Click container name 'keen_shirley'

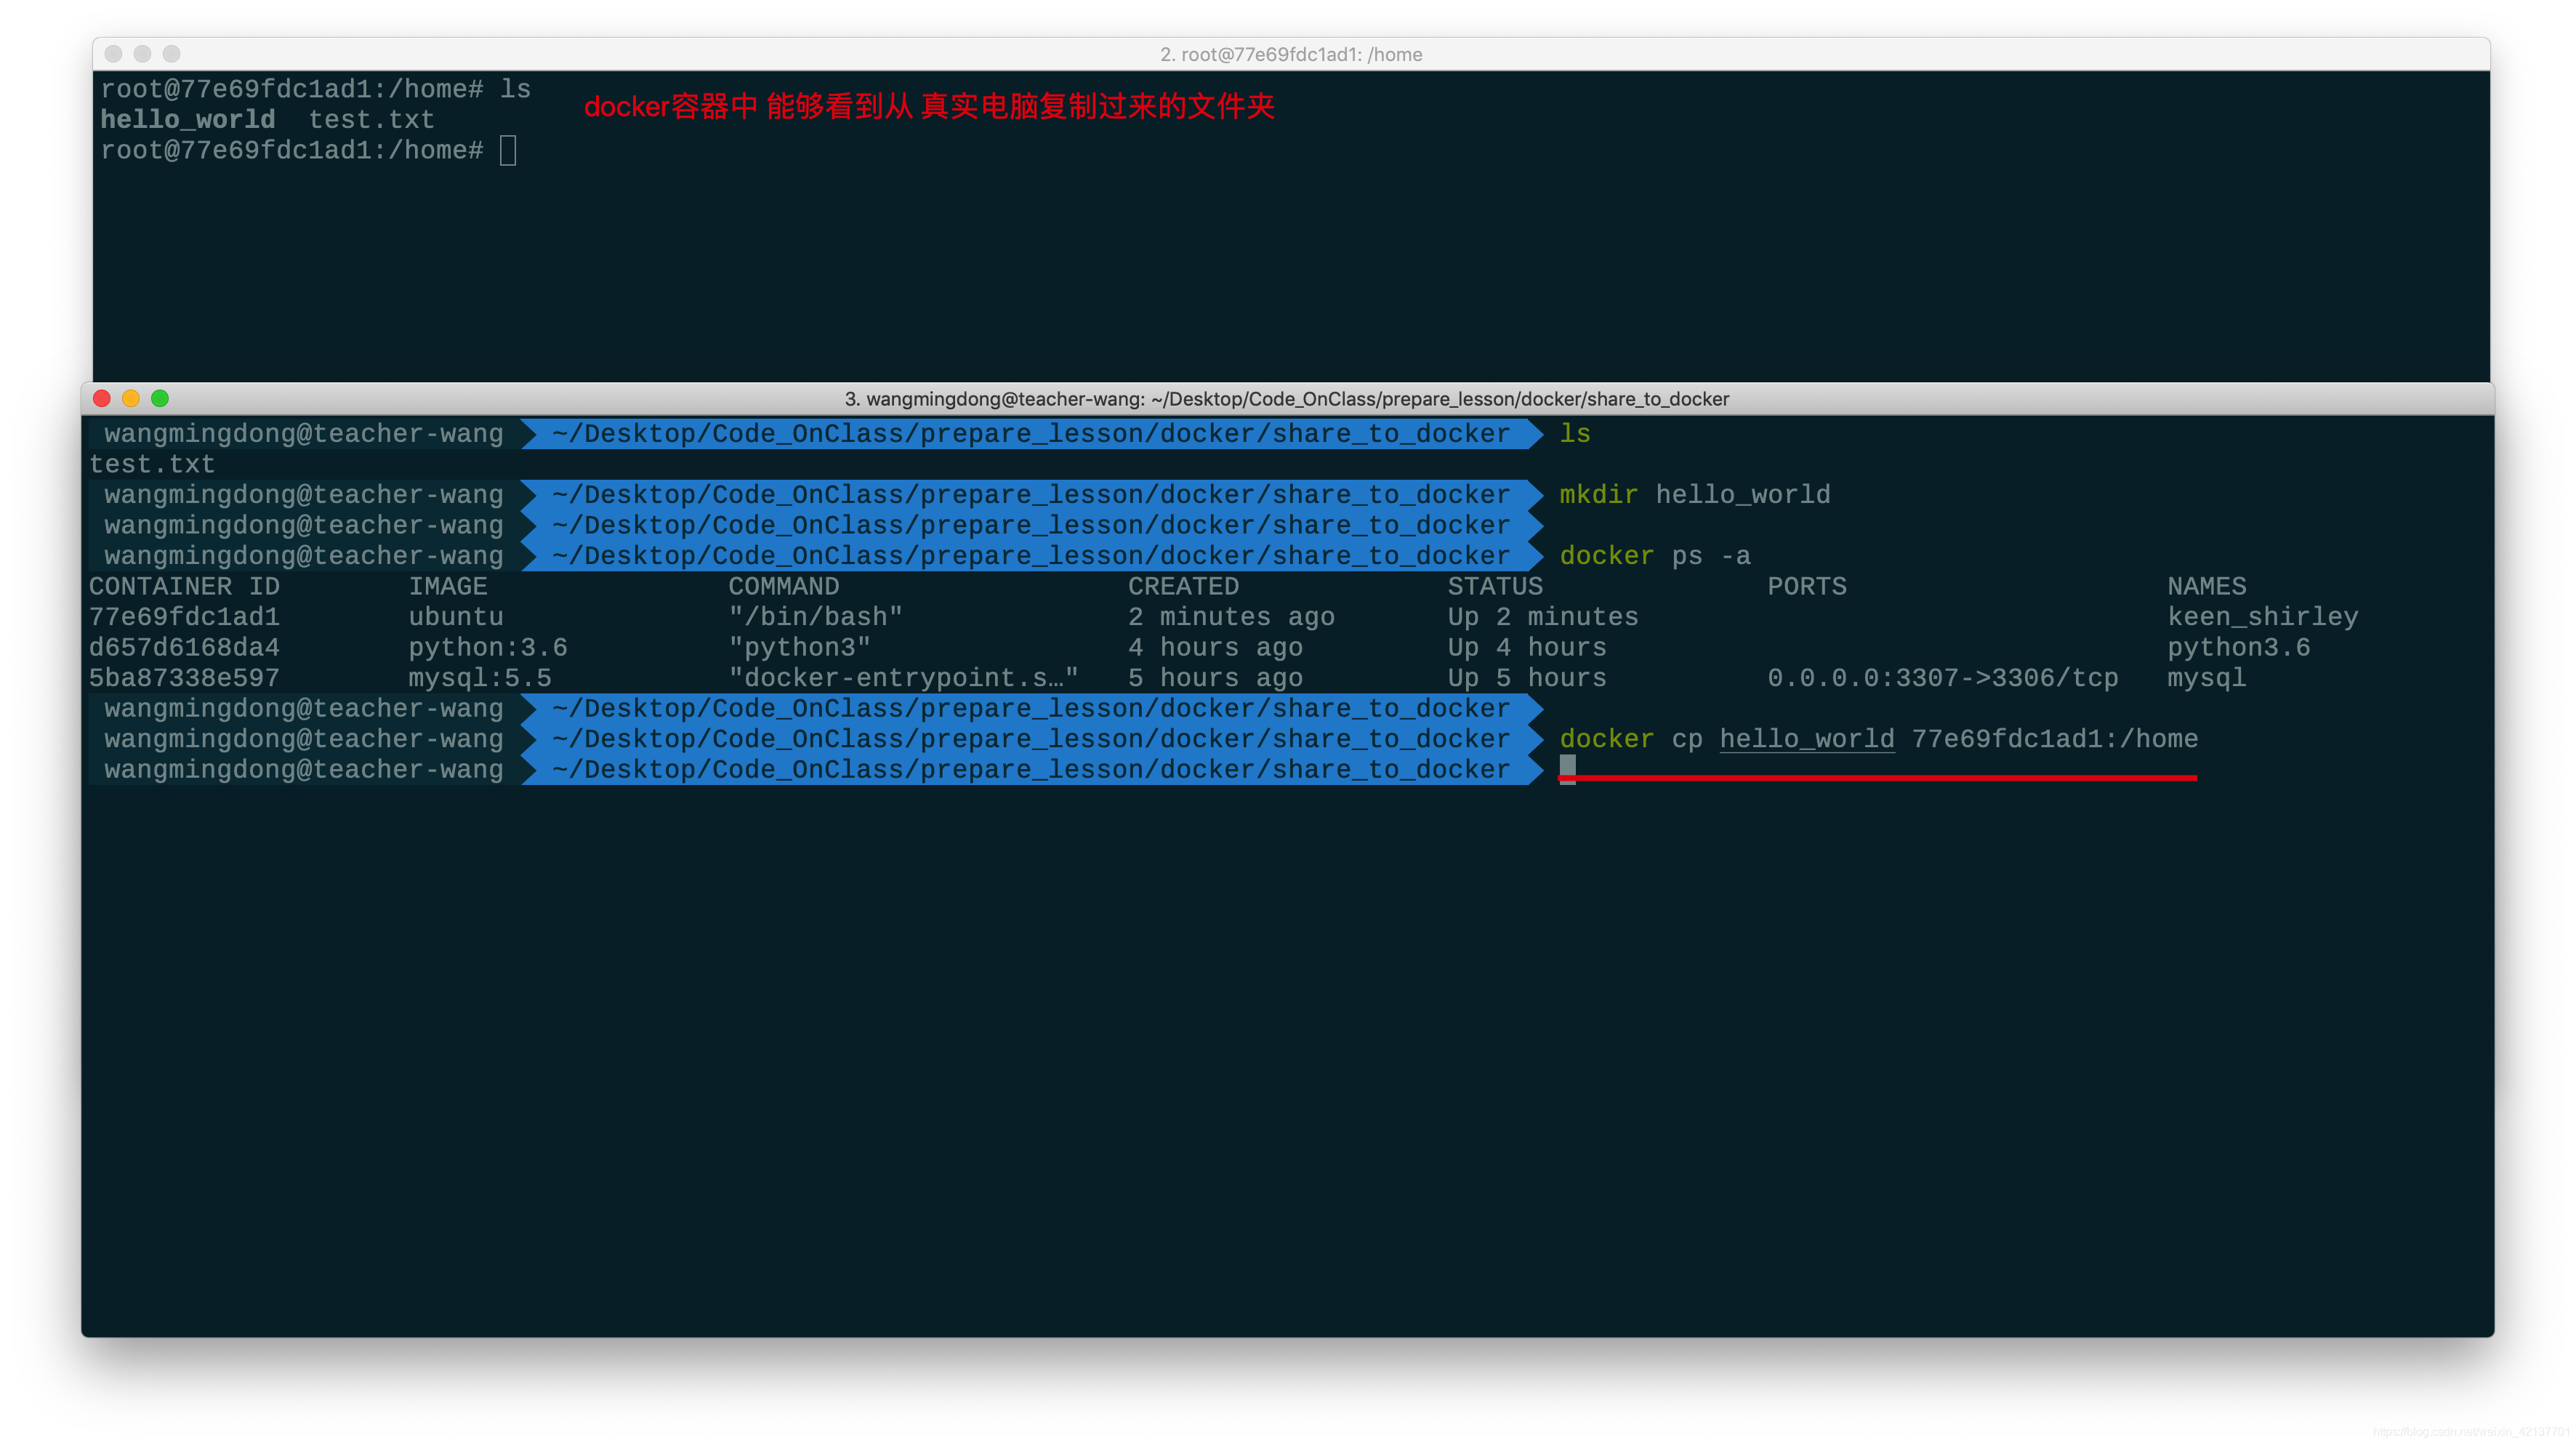point(2263,617)
